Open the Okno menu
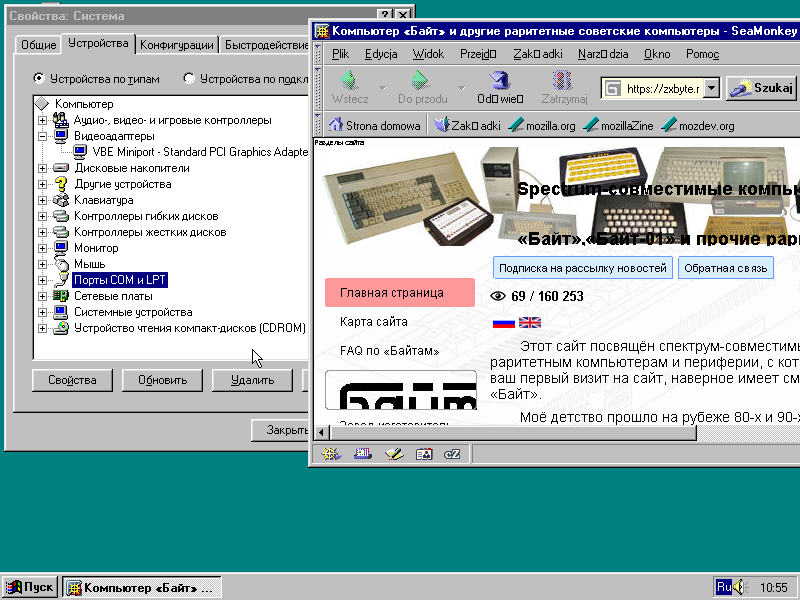This screenshot has height=600, width=800. (657, 54)
